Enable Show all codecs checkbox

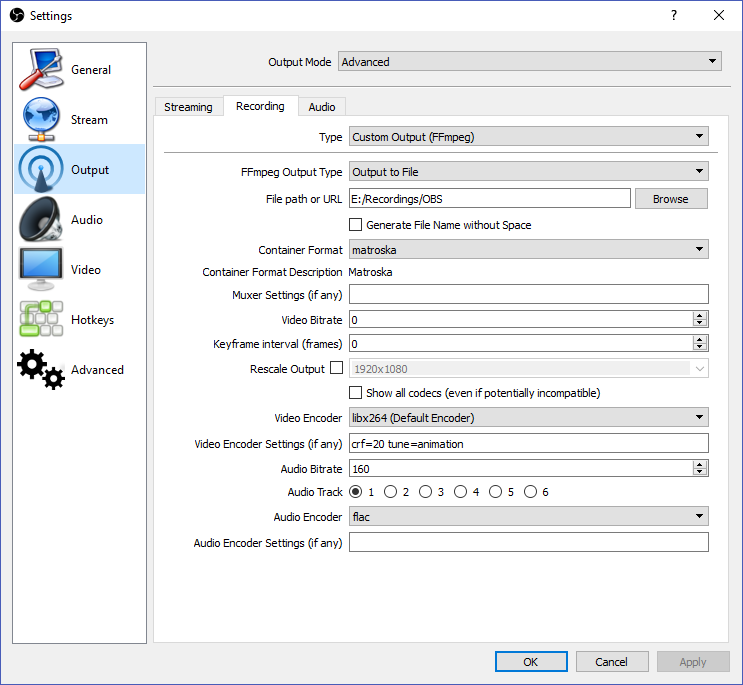click(x=355, y=393)
